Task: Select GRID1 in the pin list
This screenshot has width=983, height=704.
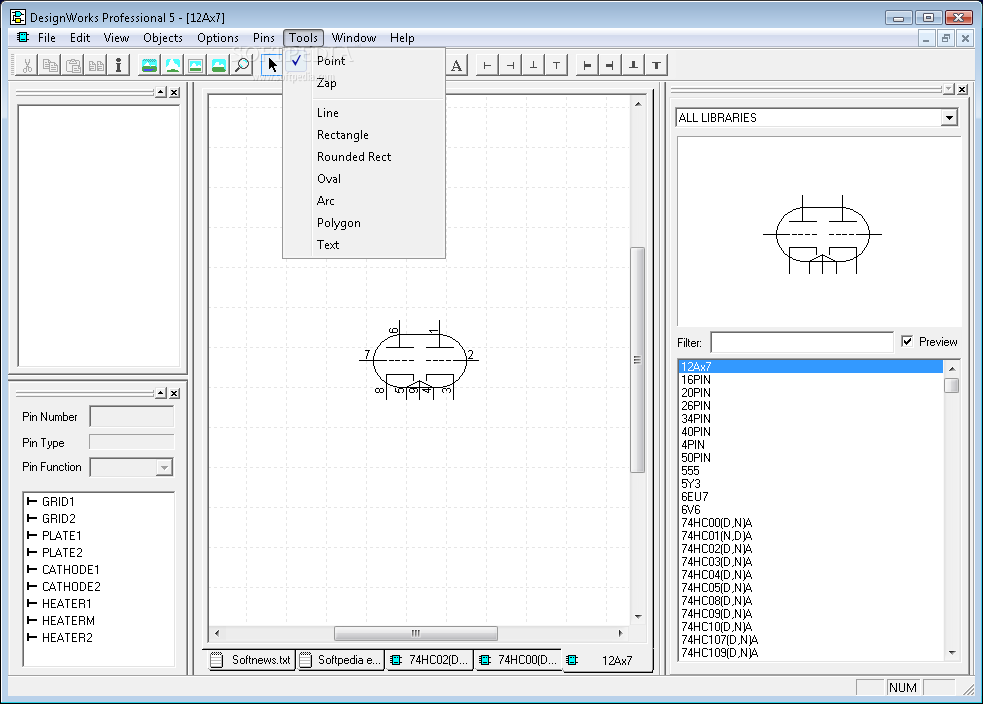Action: click(58, 502)
